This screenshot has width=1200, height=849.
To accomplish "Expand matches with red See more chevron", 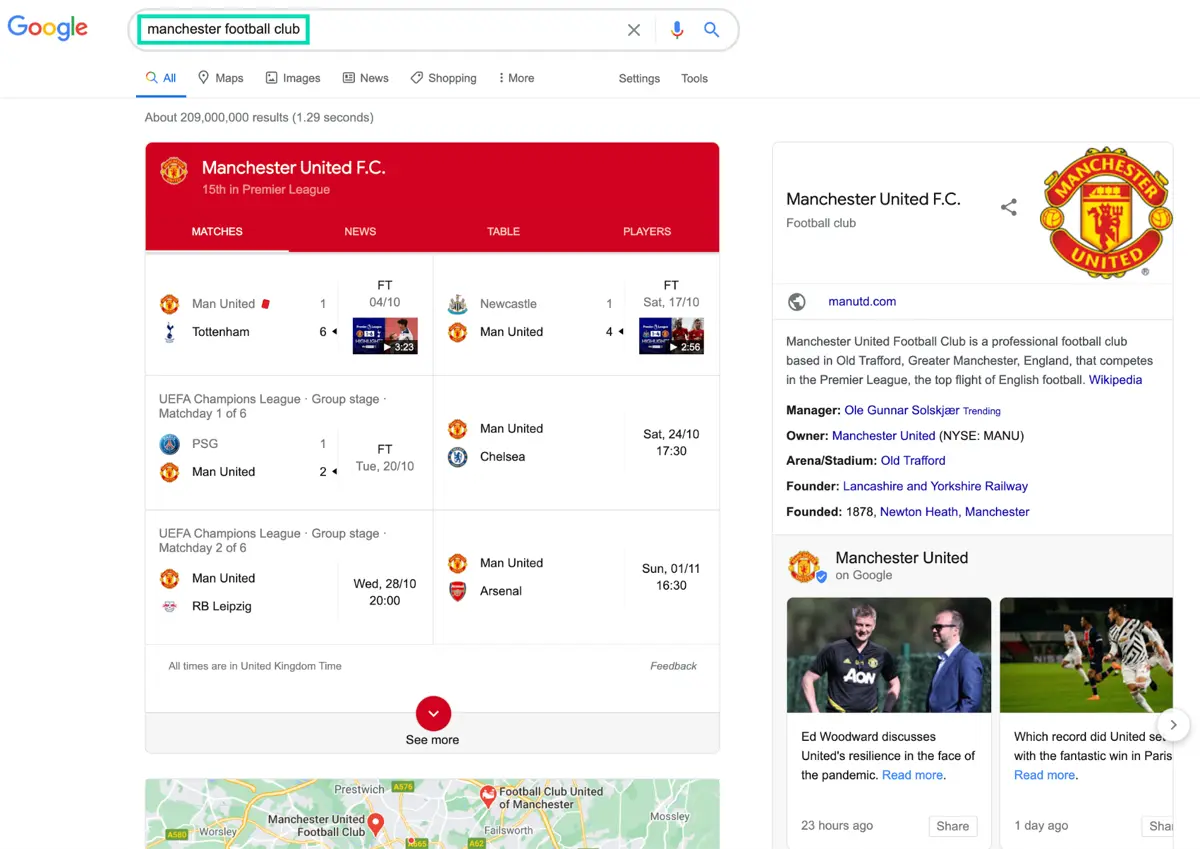I will 433,714.
